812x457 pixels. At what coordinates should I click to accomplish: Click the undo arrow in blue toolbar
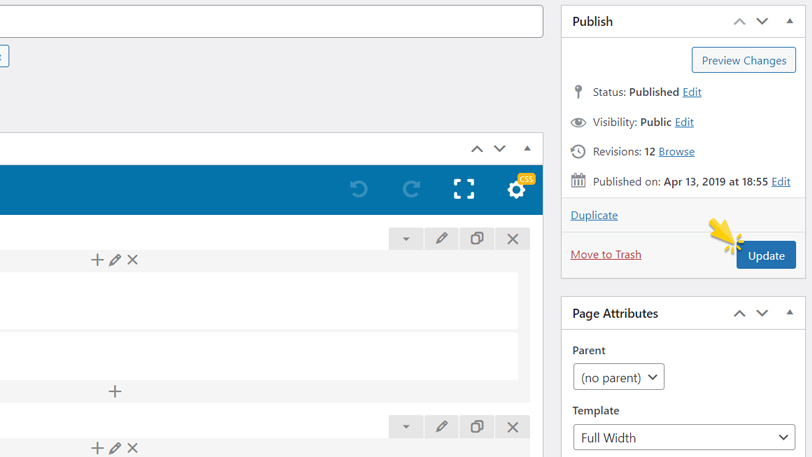click(x=359, y=189)
